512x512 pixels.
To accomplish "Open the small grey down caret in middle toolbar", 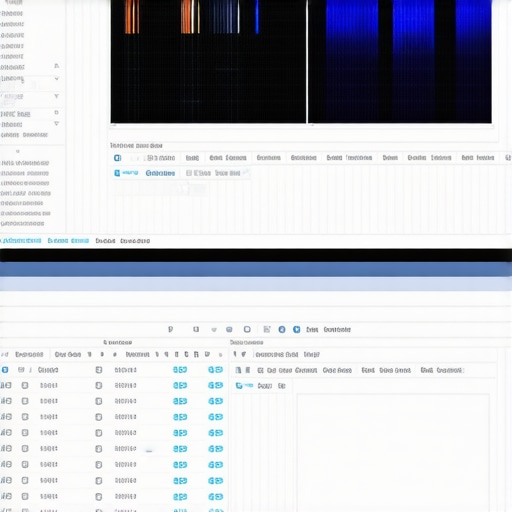I will click(214, 330).
